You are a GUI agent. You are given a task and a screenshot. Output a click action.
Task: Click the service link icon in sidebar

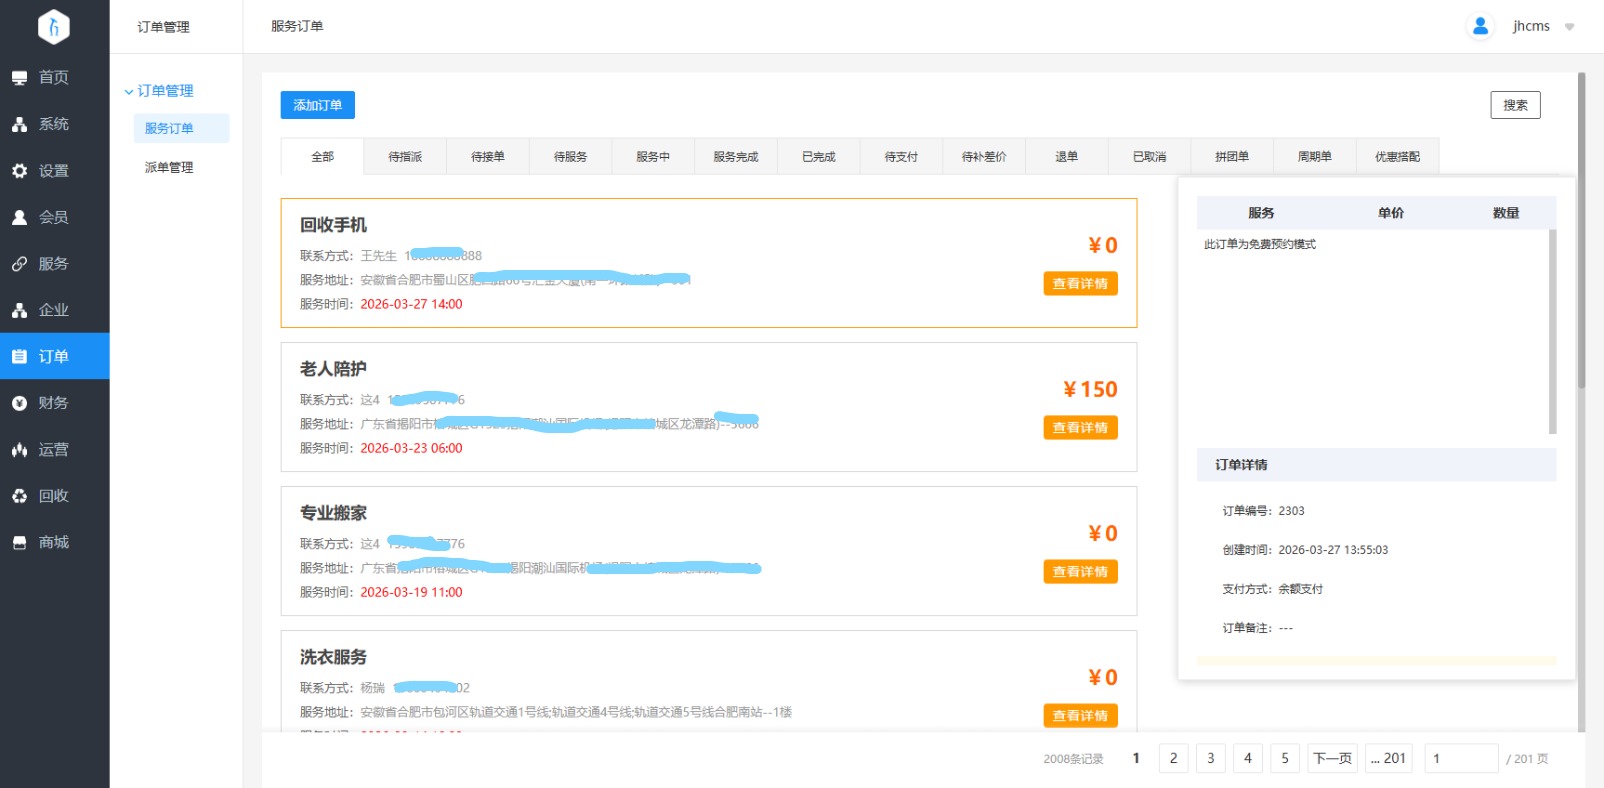coord(19,264)
